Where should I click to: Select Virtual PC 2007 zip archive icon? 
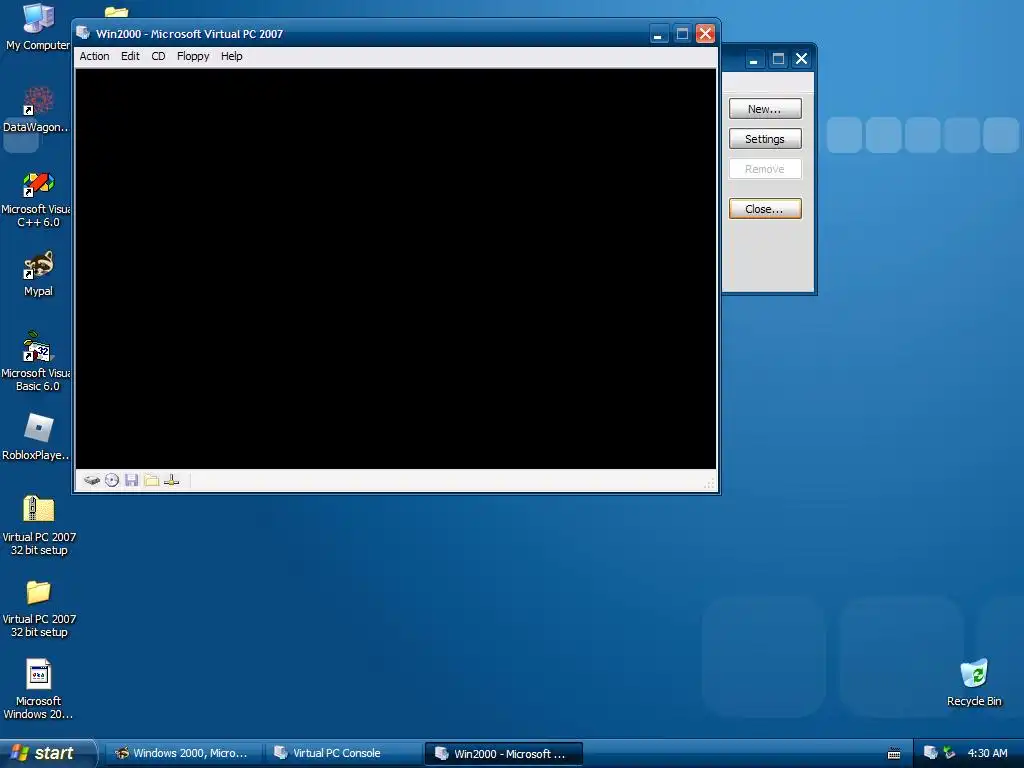pyautogui.click(x=39, y=525)
